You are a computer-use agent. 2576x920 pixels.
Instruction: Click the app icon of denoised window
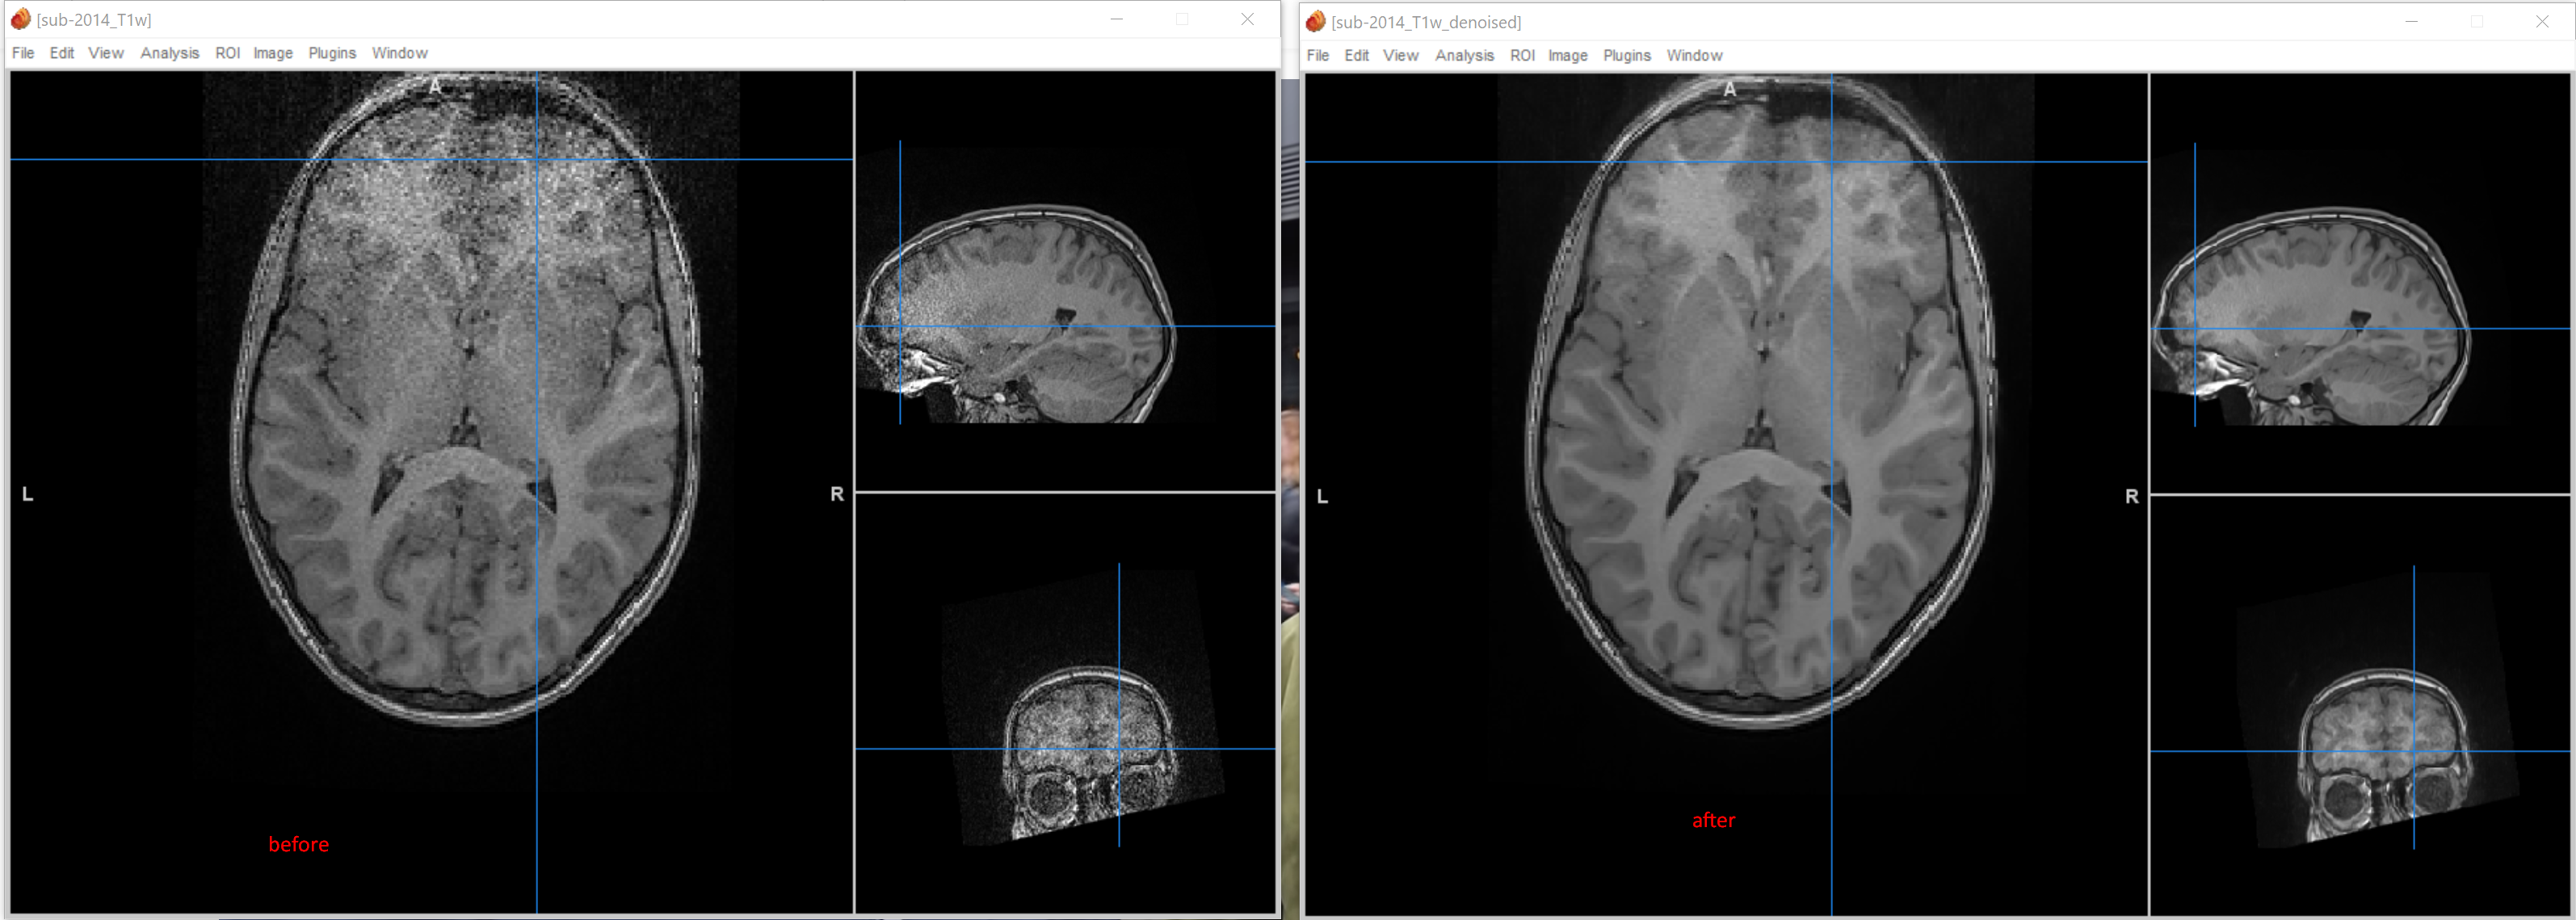[1315, 21]
